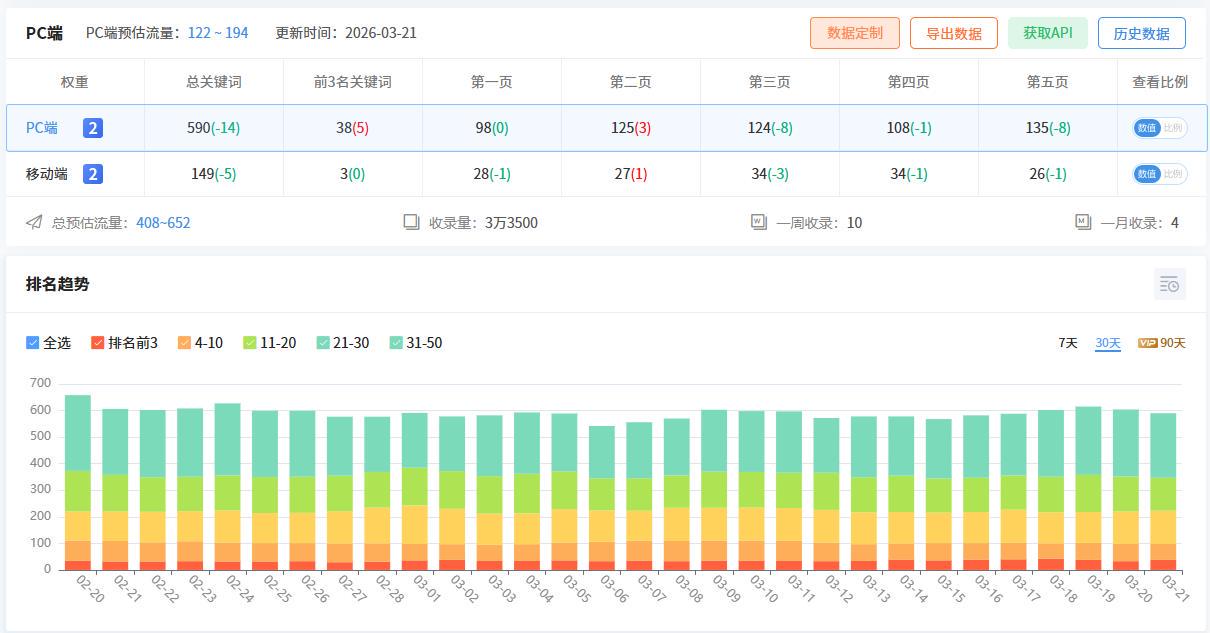Click the PC端 weight badge 2
Image resolution: width=1210 pixels, height=633 pixels.
coord(93,128)
